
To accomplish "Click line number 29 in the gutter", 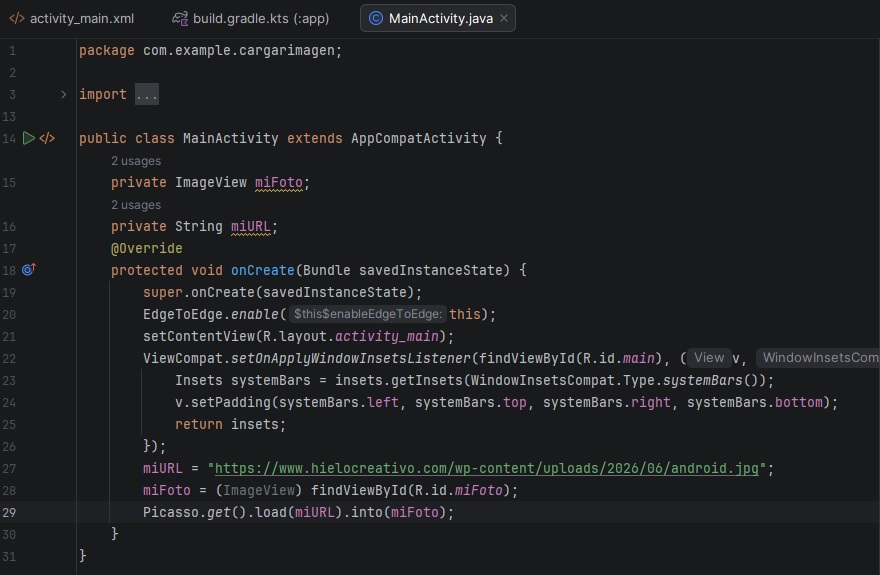I will (x=9, y=512).
